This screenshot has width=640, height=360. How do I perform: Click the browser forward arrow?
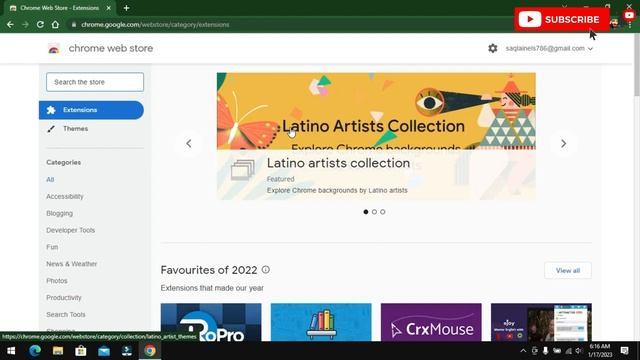click(x=25, y=24)
